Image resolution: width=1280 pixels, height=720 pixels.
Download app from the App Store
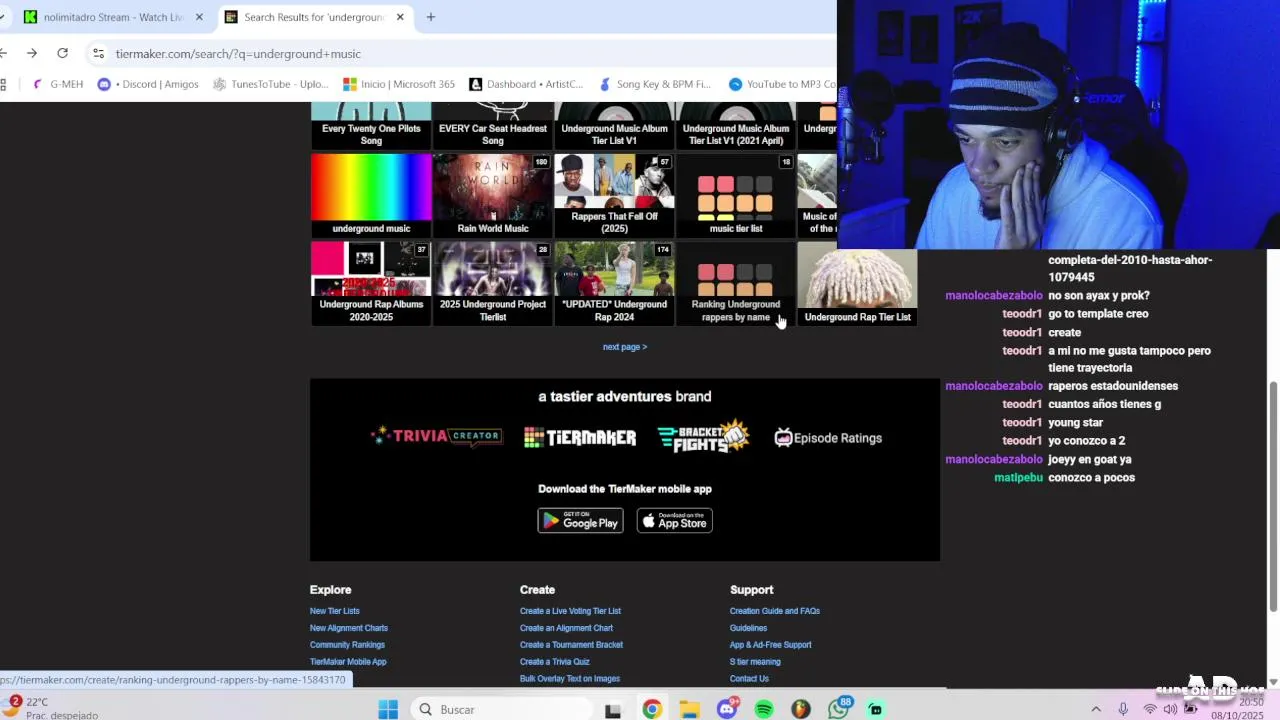tap(675, 521)
